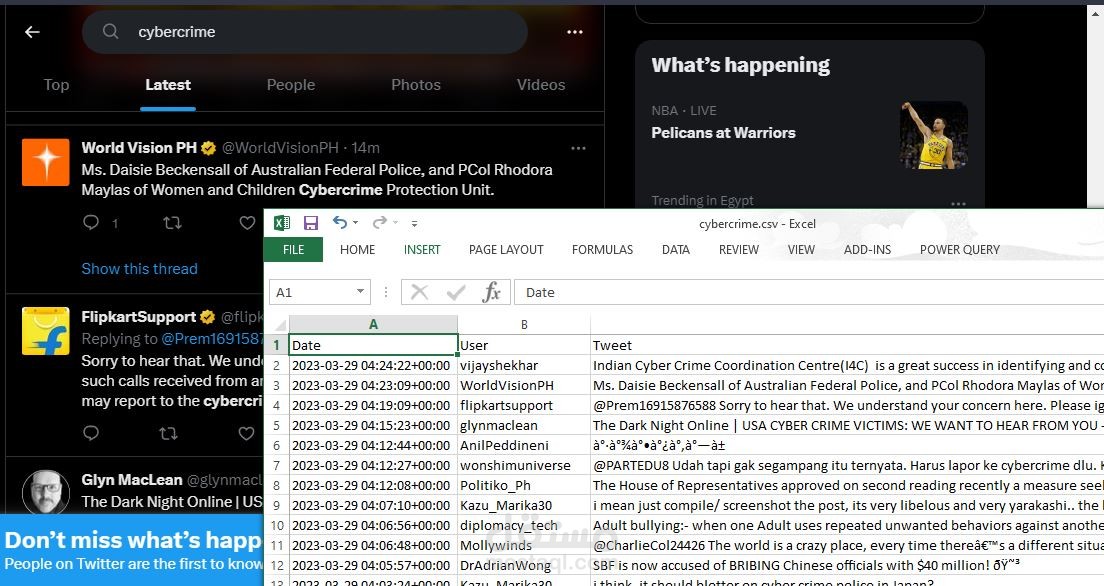Redo action in Excel toolbar
Viewport: 1104px width, 586px height.
380,223
